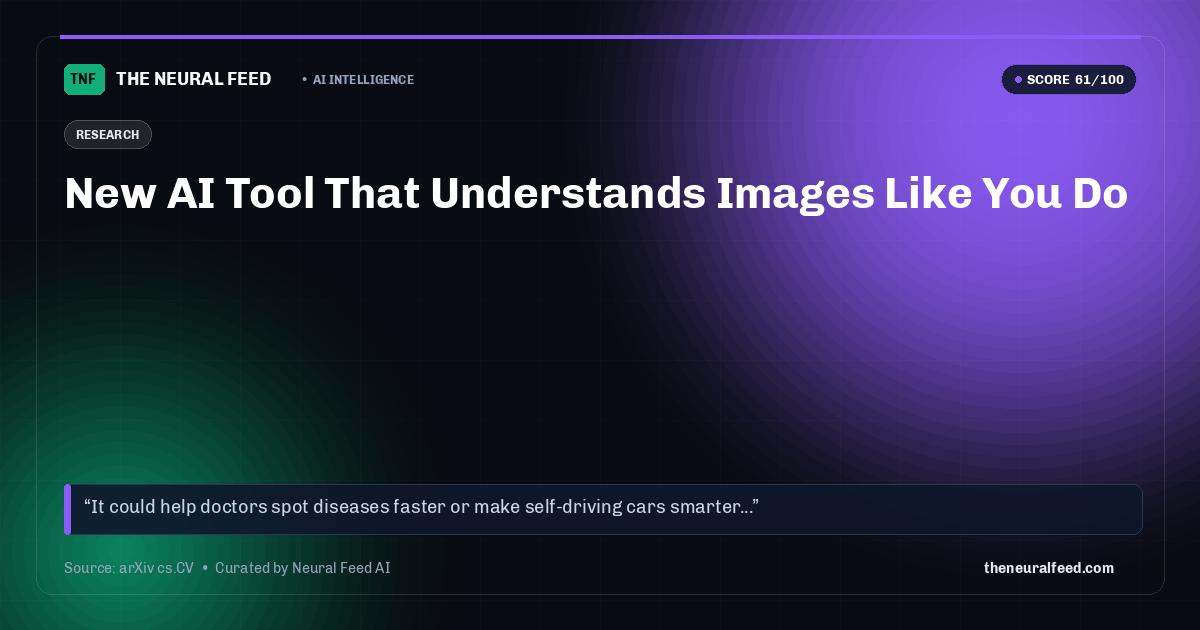Click THE NEURAL FEED brand name
Screen dimensions: 1200x630
(194, 79)
